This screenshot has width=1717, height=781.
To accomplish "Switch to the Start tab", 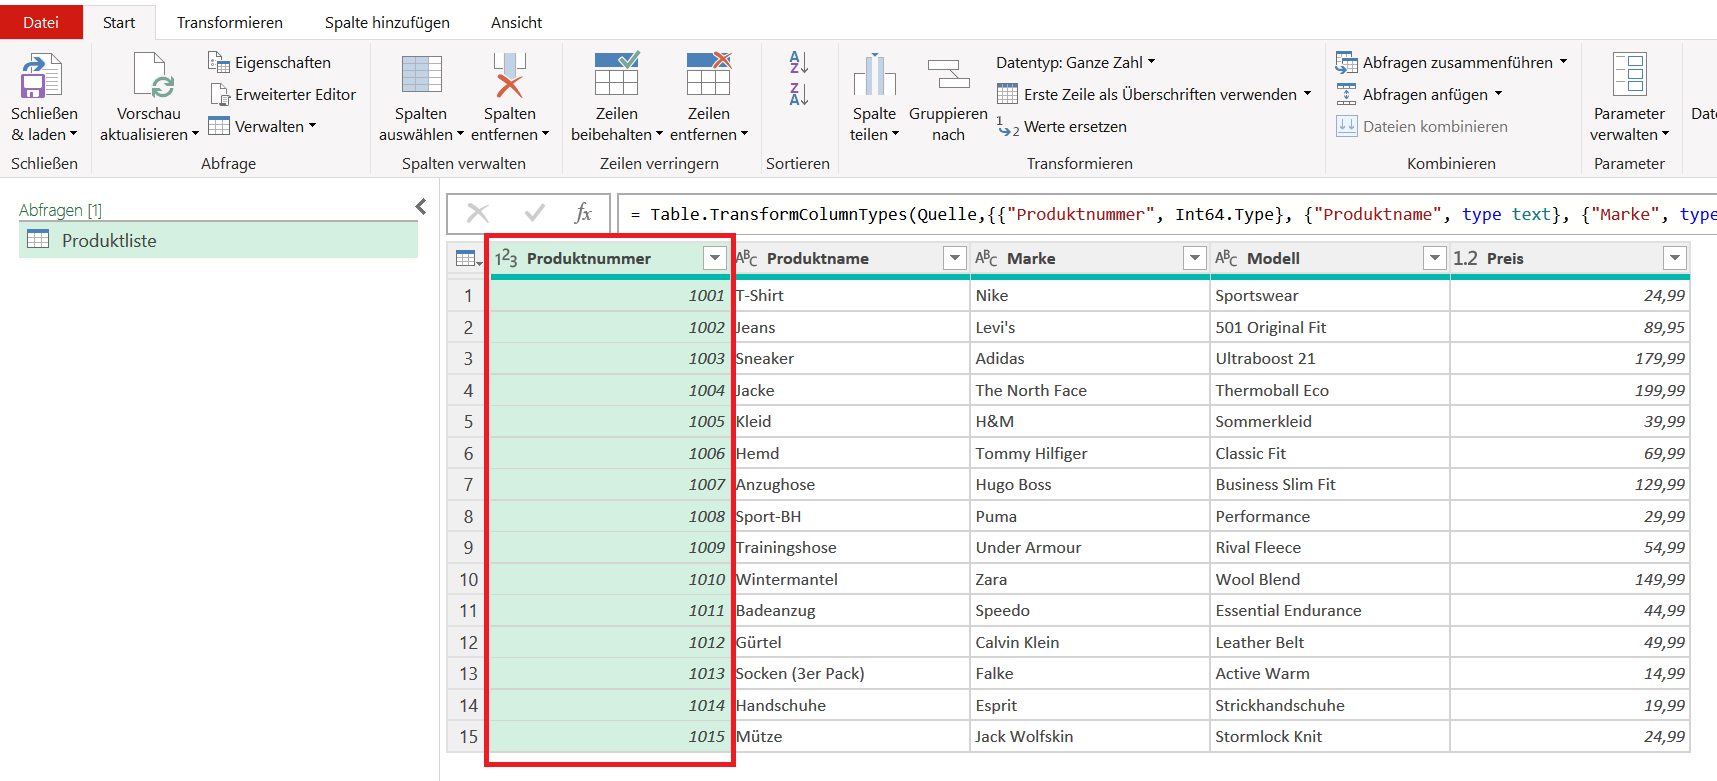I will (119, 22).
